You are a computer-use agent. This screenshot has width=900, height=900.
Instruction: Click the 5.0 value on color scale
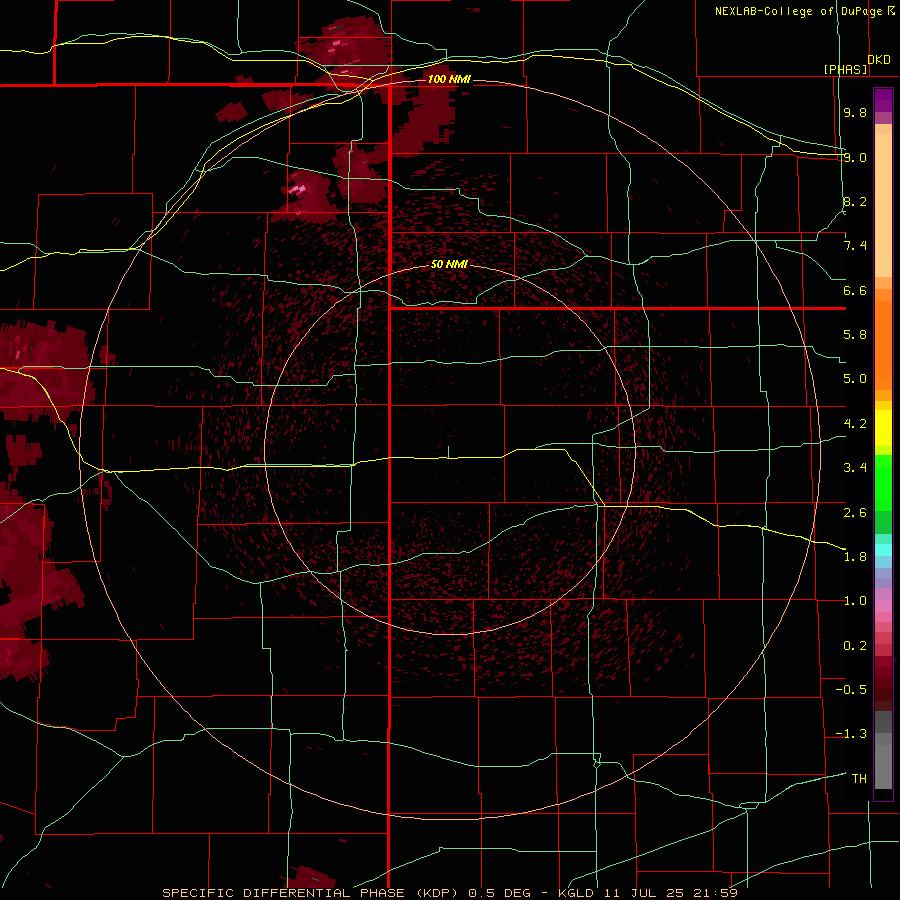[855, 379]
